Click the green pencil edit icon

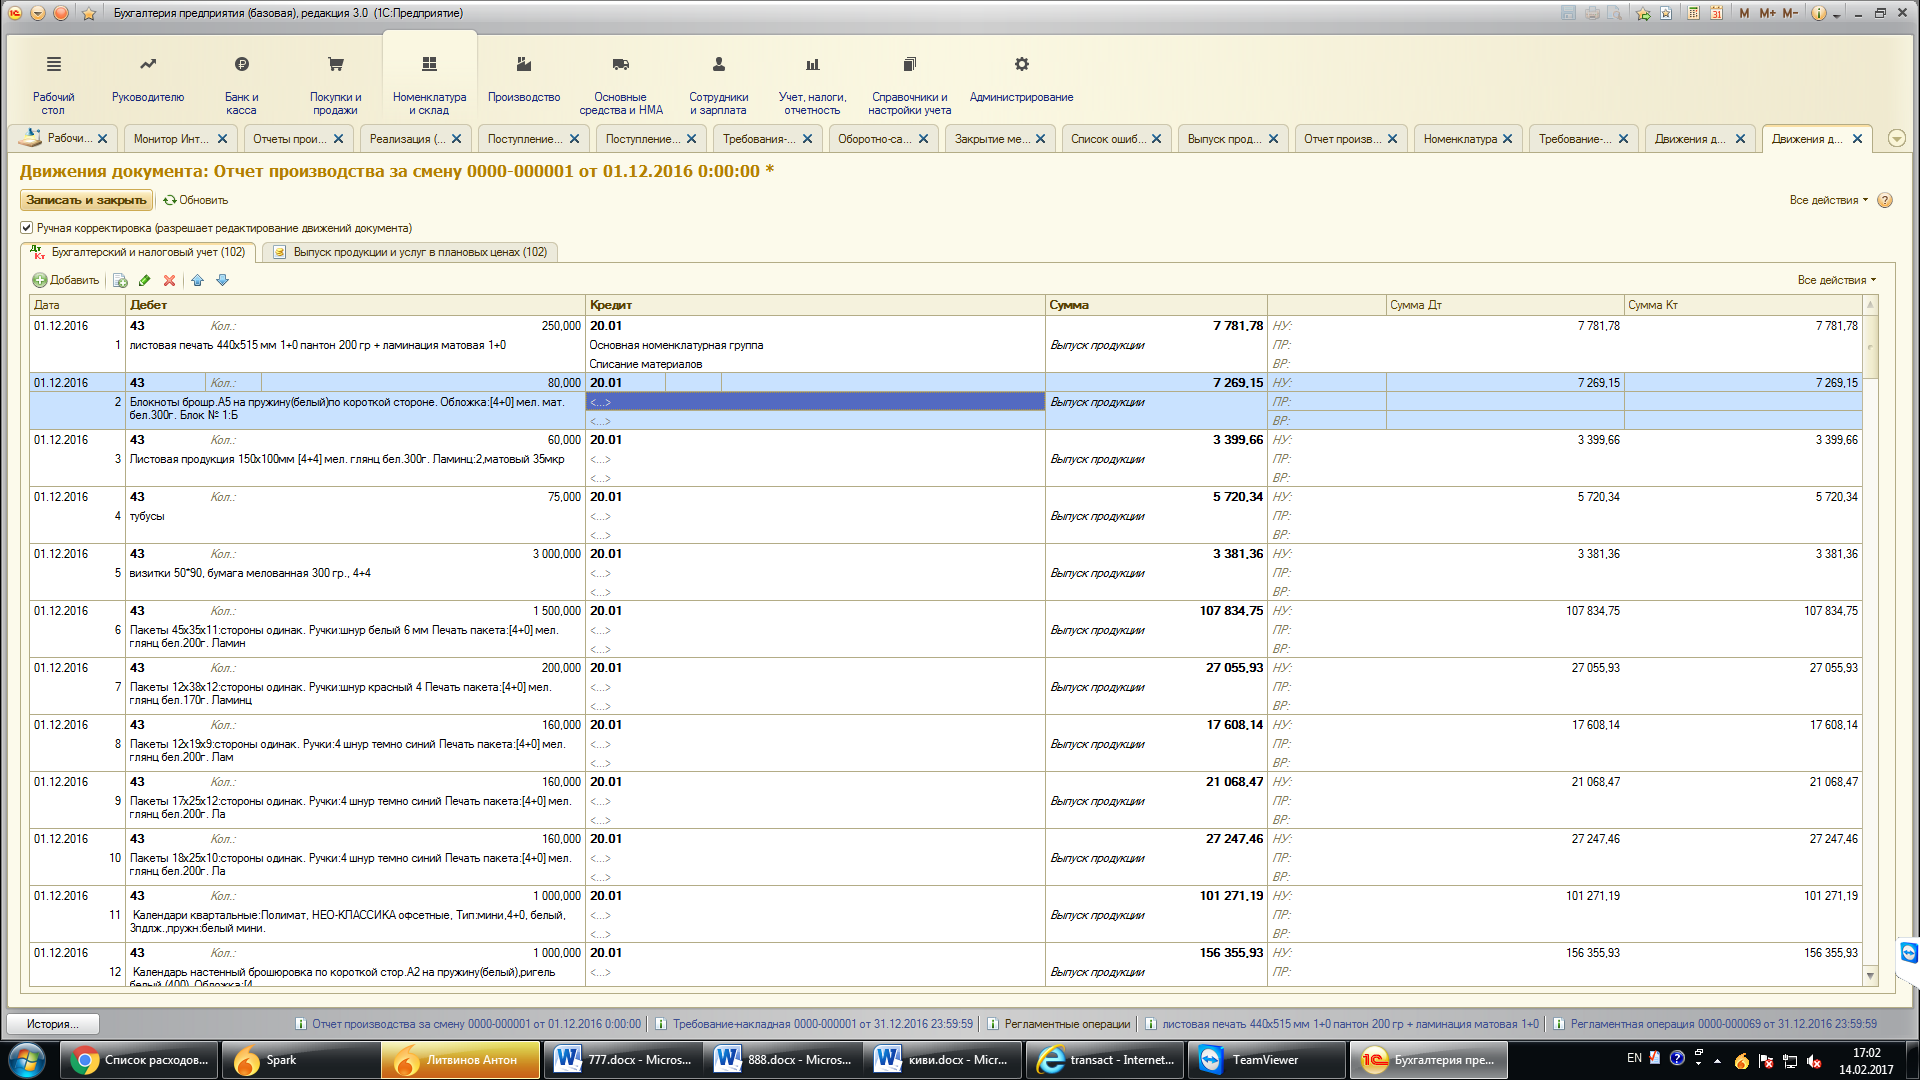click(x=145, y=281)
